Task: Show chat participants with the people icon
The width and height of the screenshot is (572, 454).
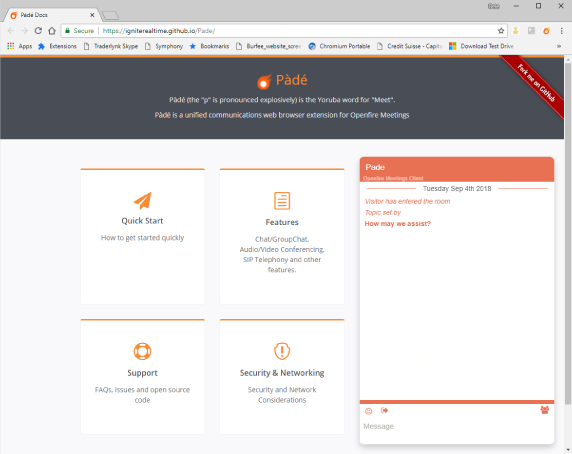Action: click(x=544, y=410)
